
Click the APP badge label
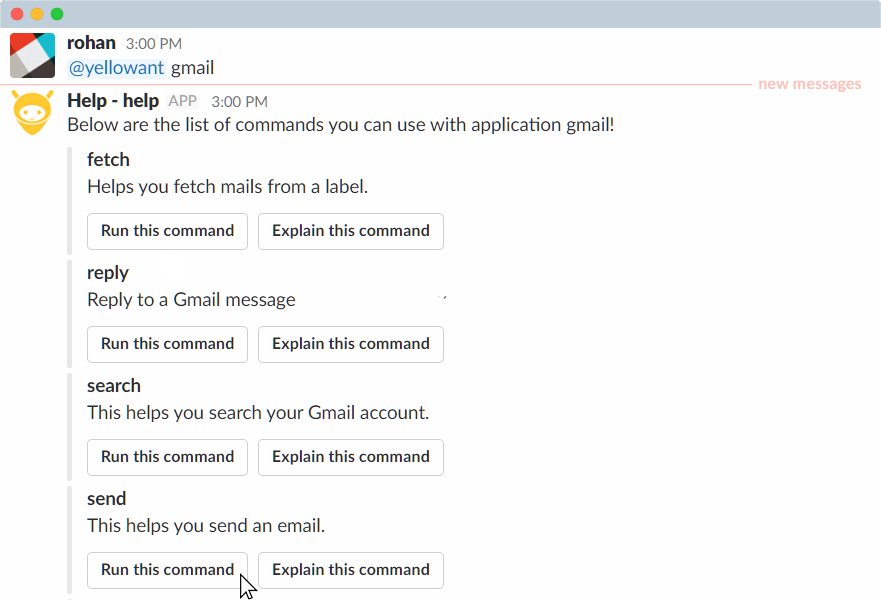183,101
